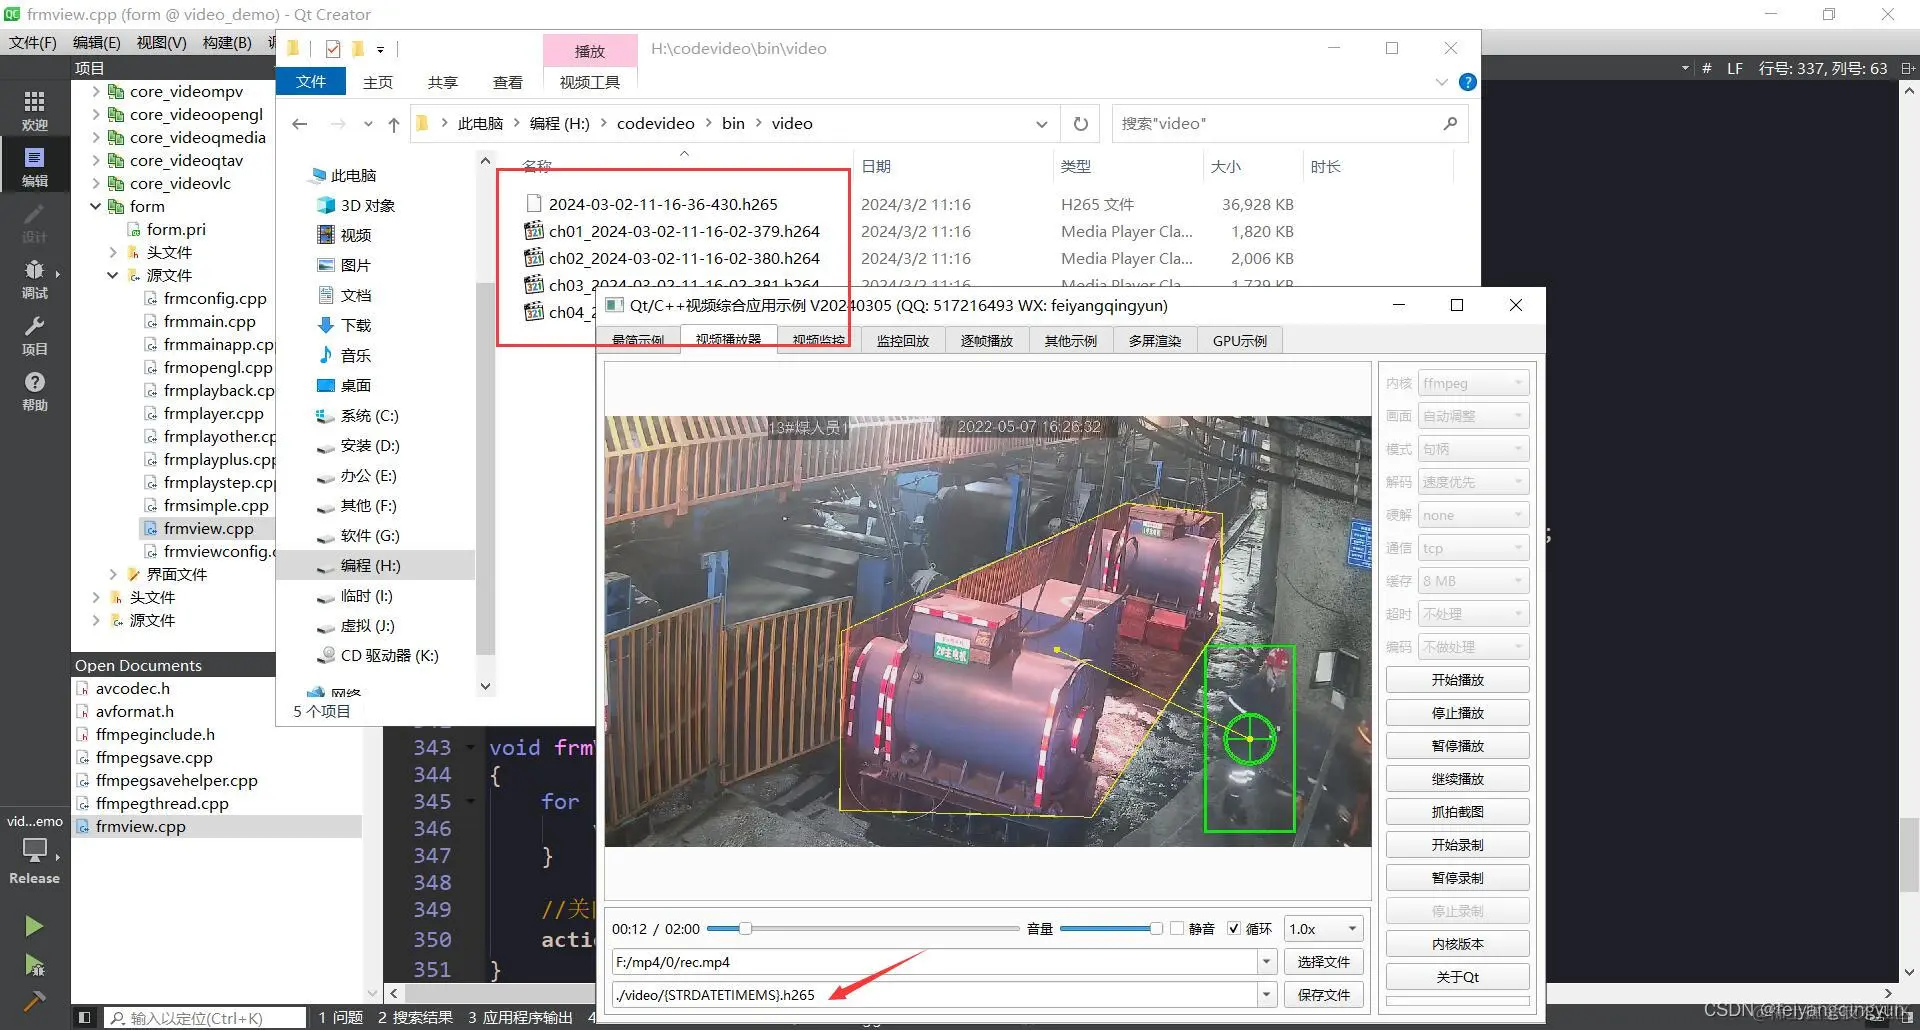Collapse the form project node
Viewport: 1920px width, 1030px height.
tap(96, 206)
